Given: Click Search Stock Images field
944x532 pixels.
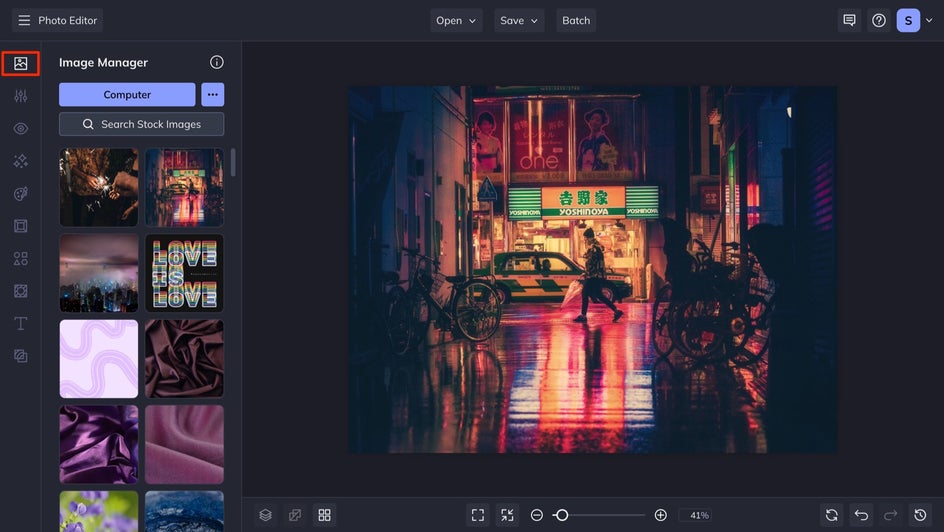Looking at the screenshot, I should click(x=141, y=124).
